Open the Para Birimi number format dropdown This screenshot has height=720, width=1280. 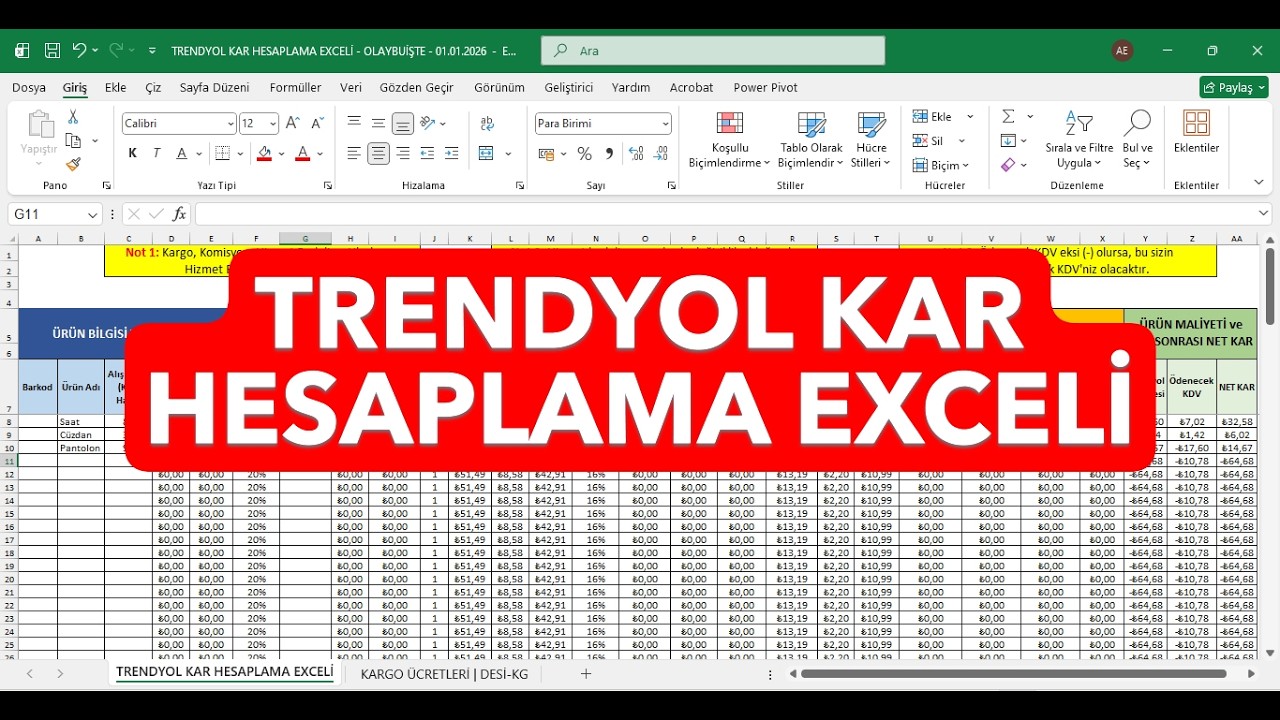tap(666, 124)
